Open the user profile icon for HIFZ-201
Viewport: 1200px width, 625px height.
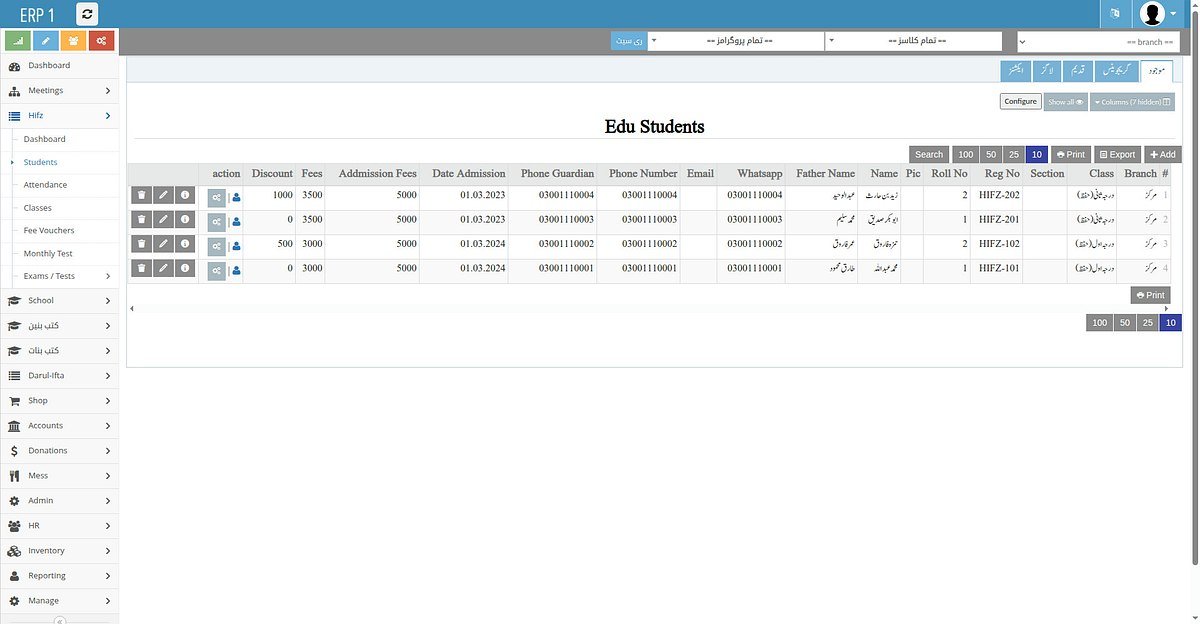pos(236,222)
